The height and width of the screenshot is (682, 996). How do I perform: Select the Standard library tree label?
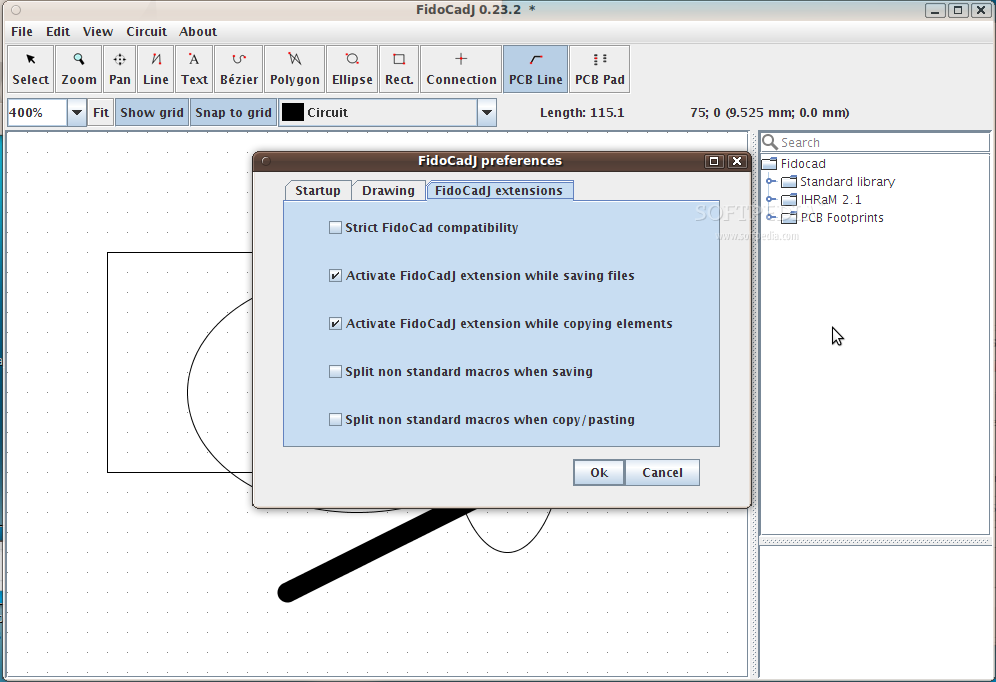pos(847,182)
